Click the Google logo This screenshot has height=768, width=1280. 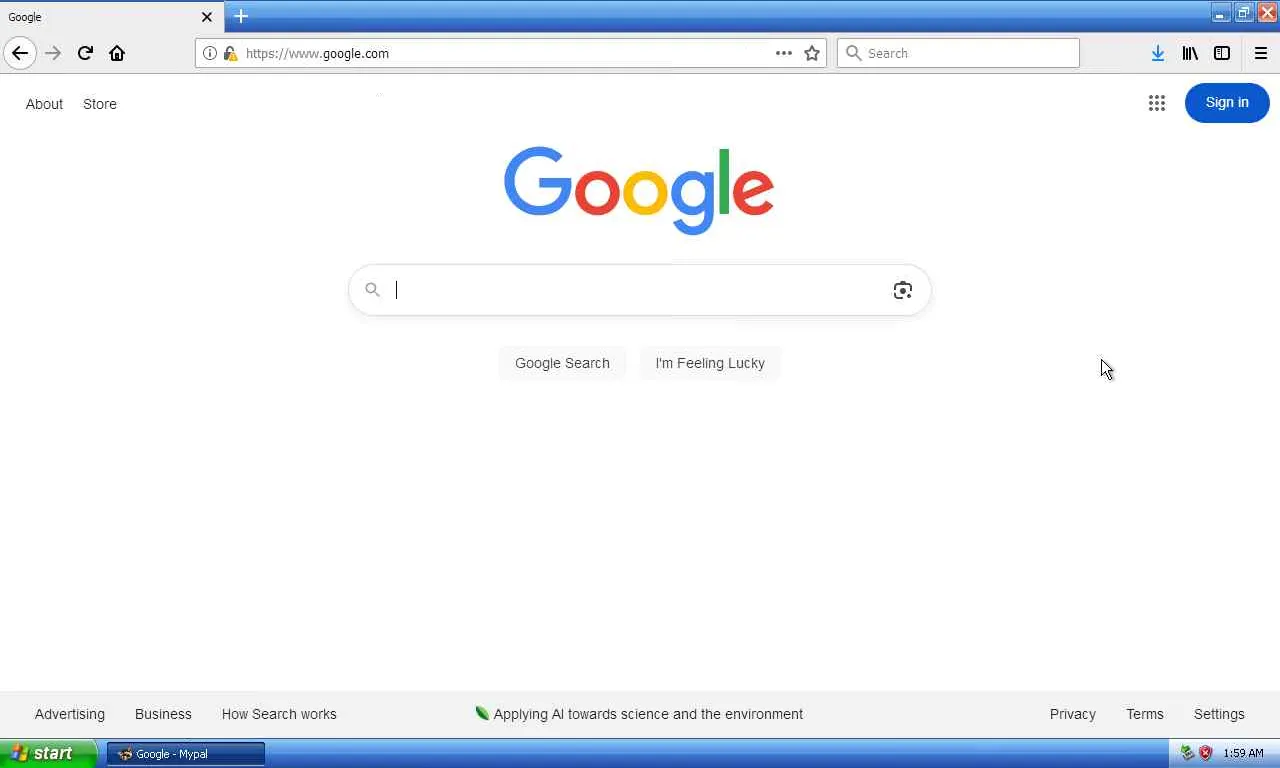(639, 190)
